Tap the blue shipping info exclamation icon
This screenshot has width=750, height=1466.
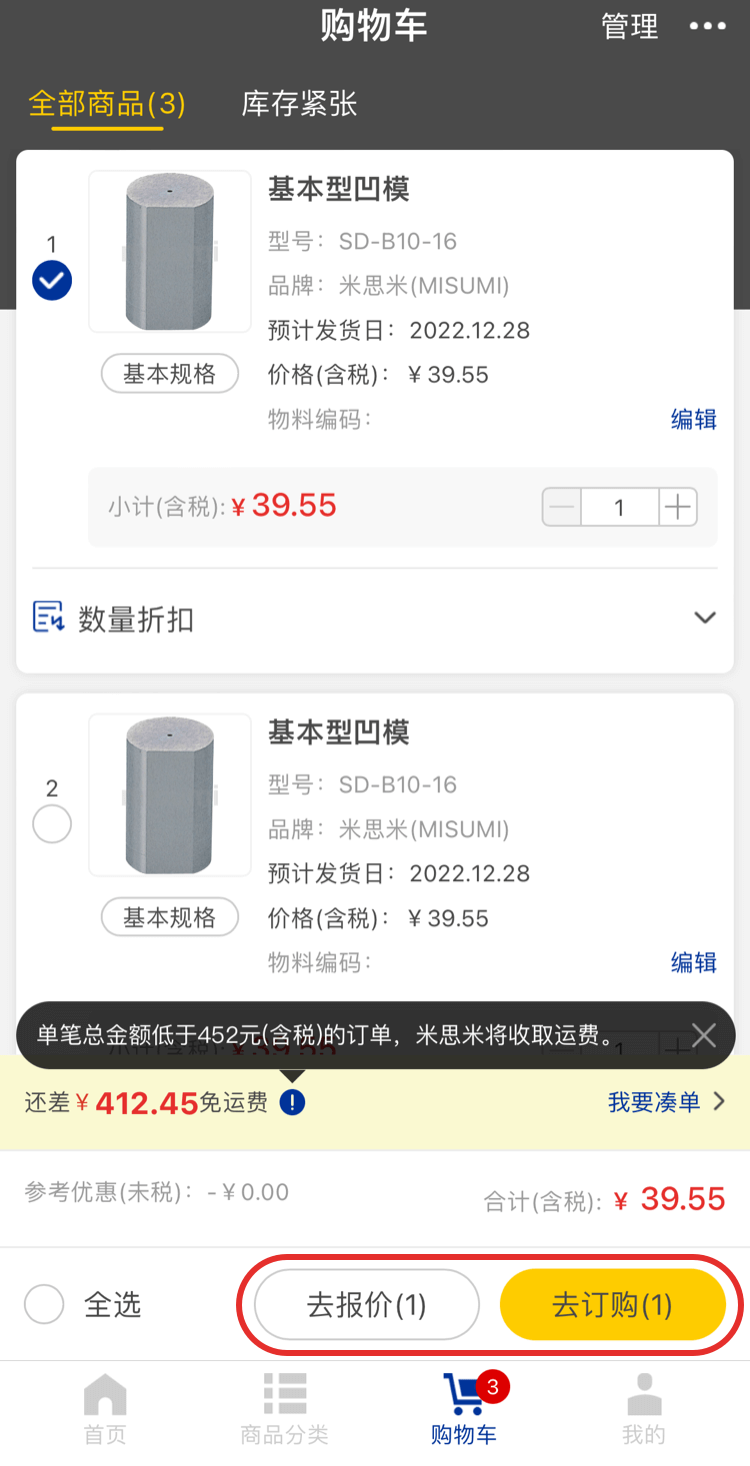coord(292,1102)
